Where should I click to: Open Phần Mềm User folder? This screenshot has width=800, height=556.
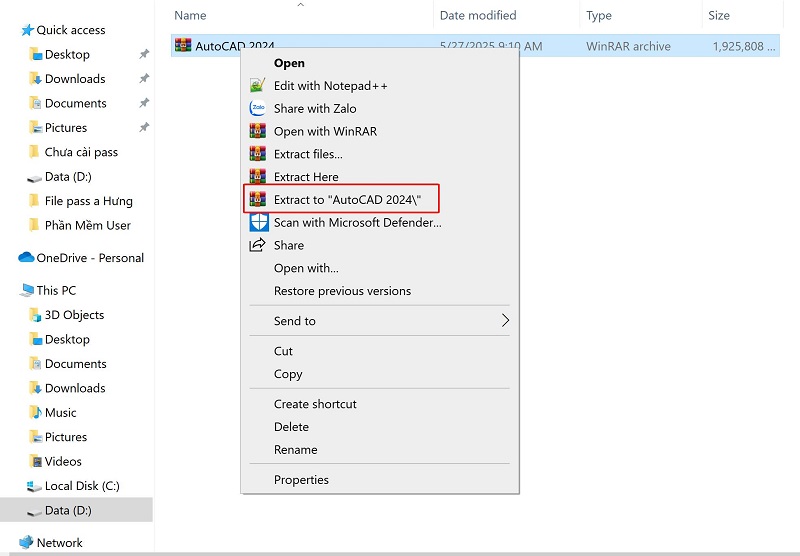pyautogui.click(x=87, y=225)
